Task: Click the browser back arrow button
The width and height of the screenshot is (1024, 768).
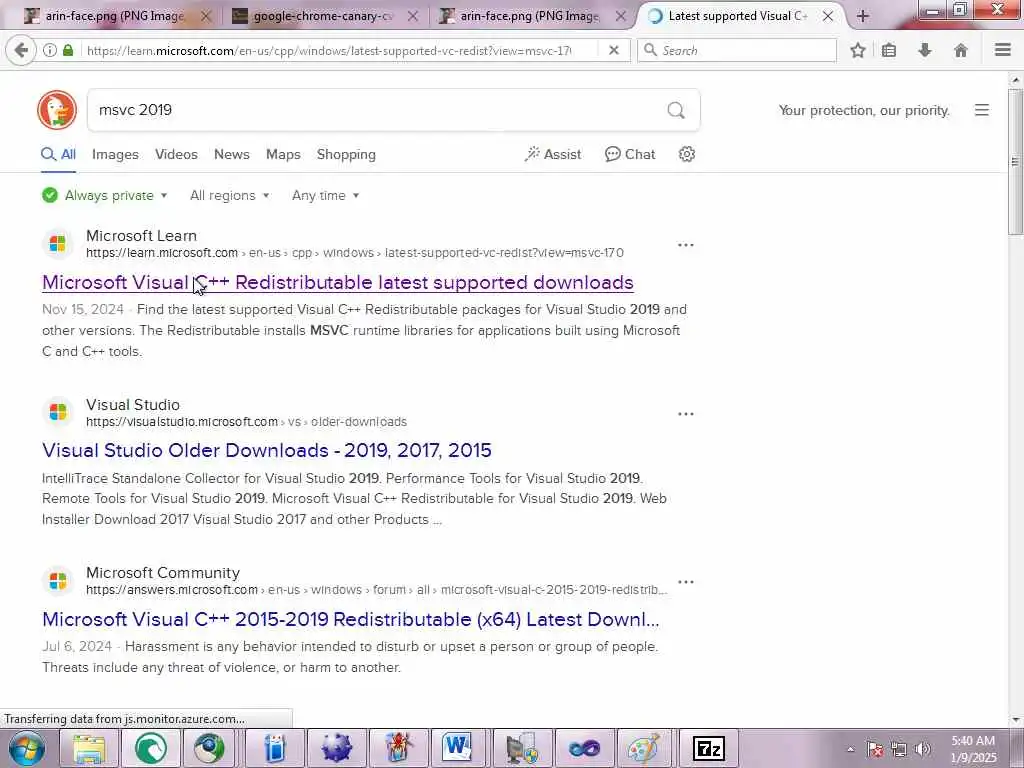Action: pos(21,50)
